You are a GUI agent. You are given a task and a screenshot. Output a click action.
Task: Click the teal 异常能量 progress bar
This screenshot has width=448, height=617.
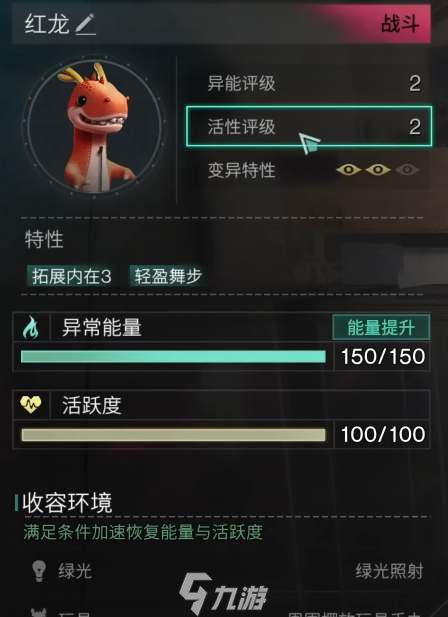[x=173, y=357]
